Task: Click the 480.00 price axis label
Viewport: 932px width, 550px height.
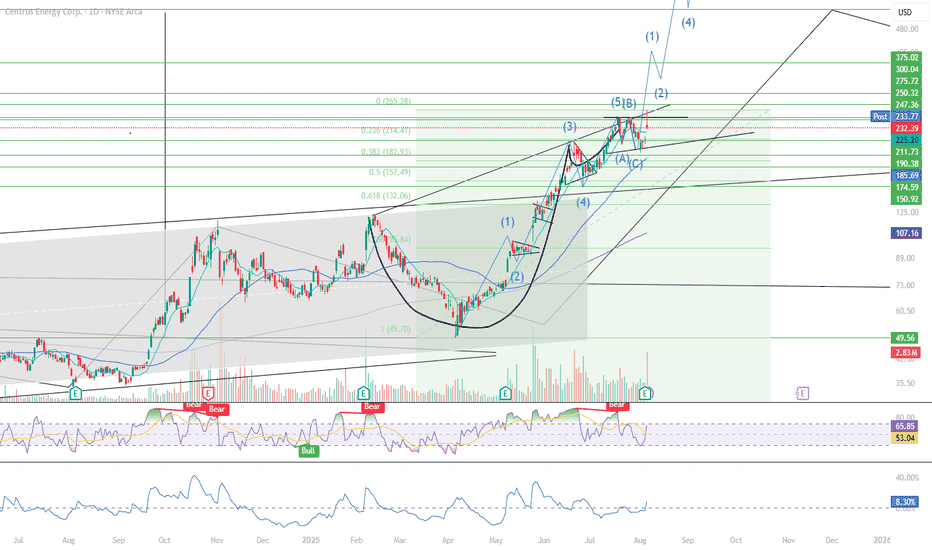Action: (907, 29)
